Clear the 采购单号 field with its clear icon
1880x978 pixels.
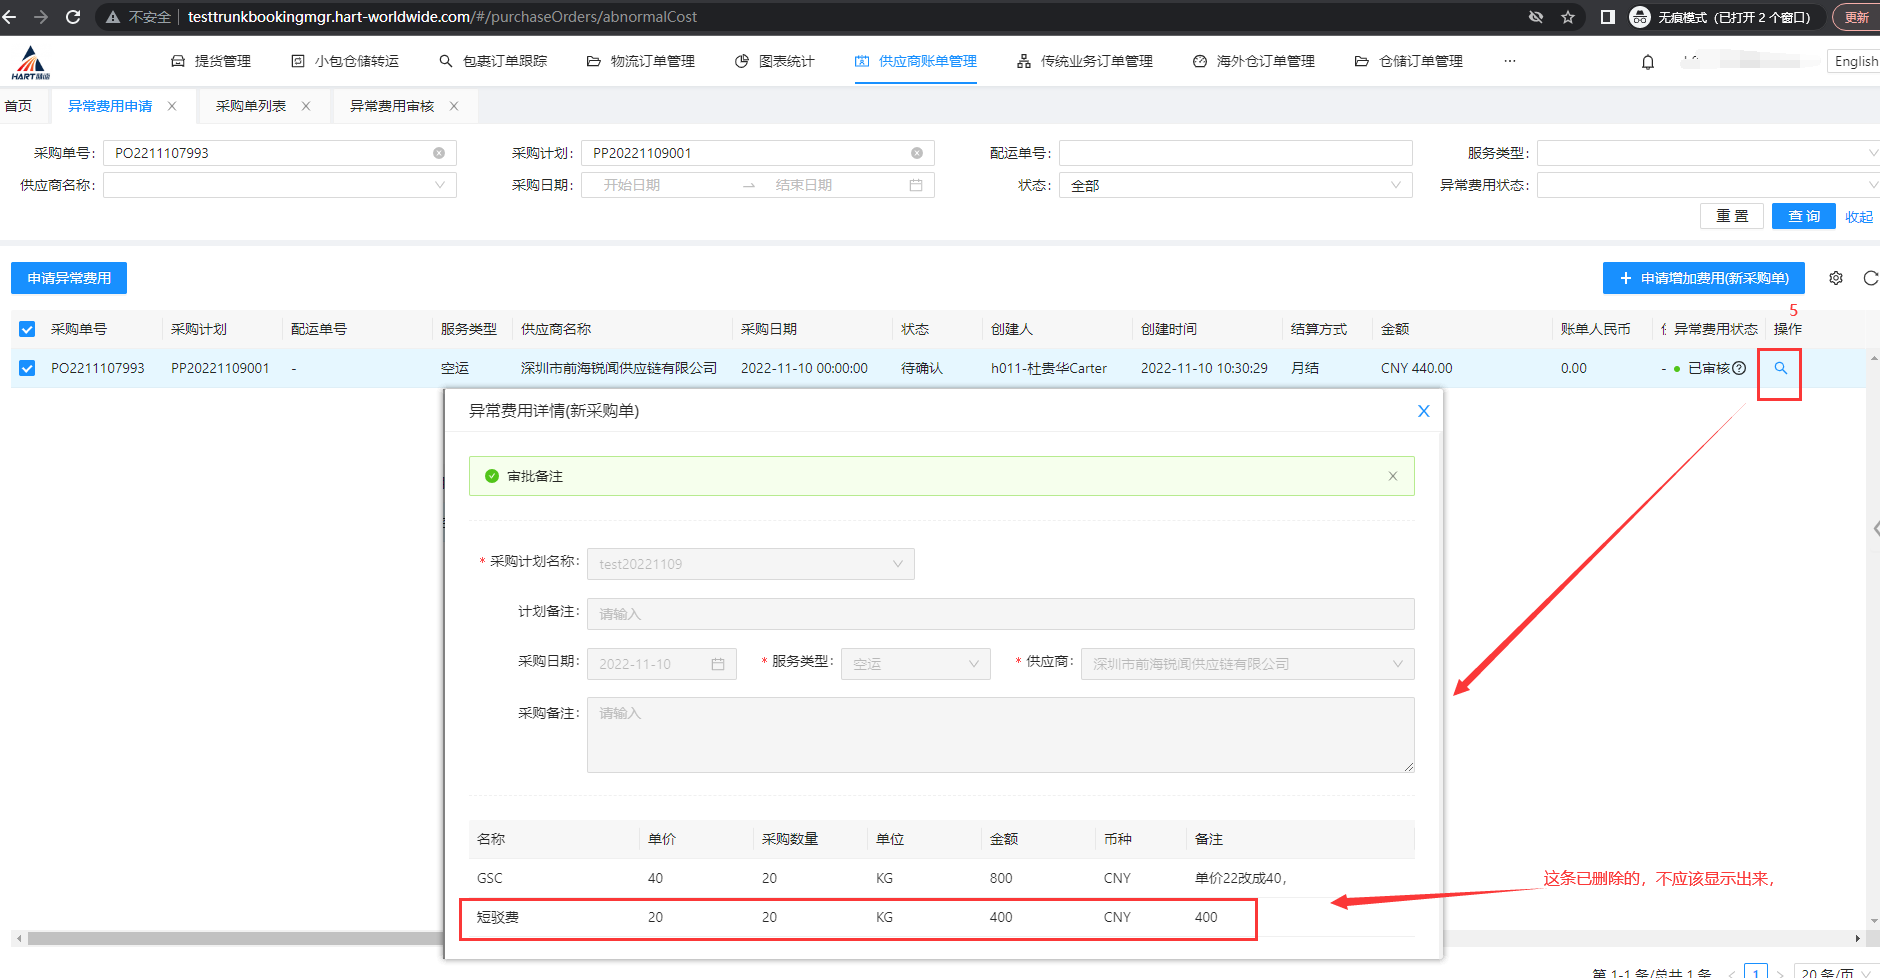coord(439,153)
